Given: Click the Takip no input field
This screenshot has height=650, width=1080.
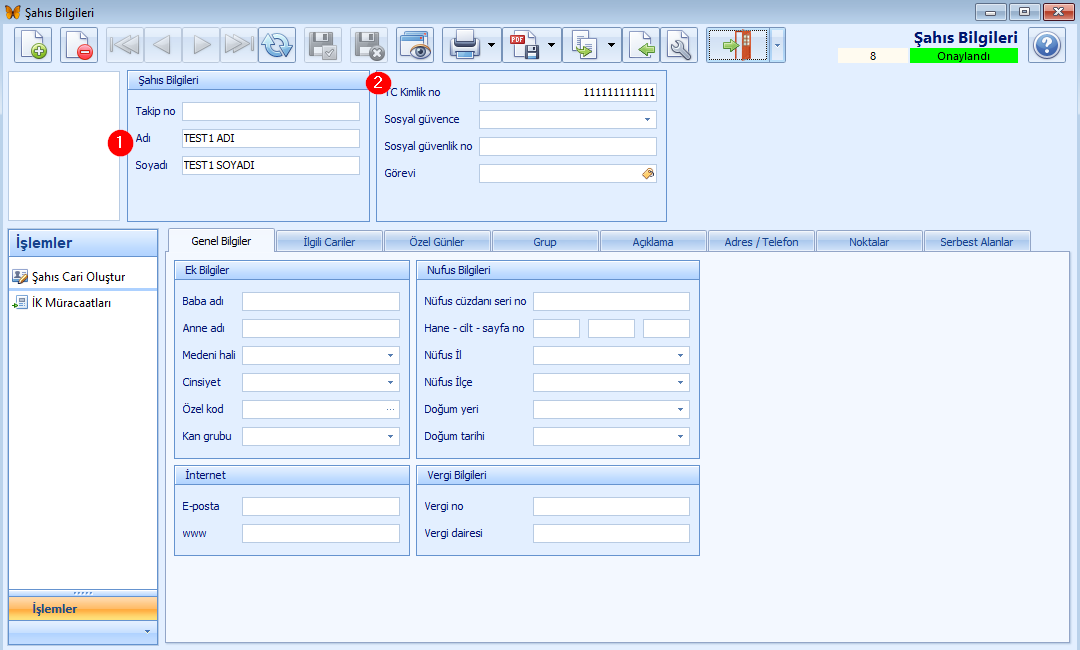Looking at the screenshot, I should pyautogui.click(x=271, y=112).
